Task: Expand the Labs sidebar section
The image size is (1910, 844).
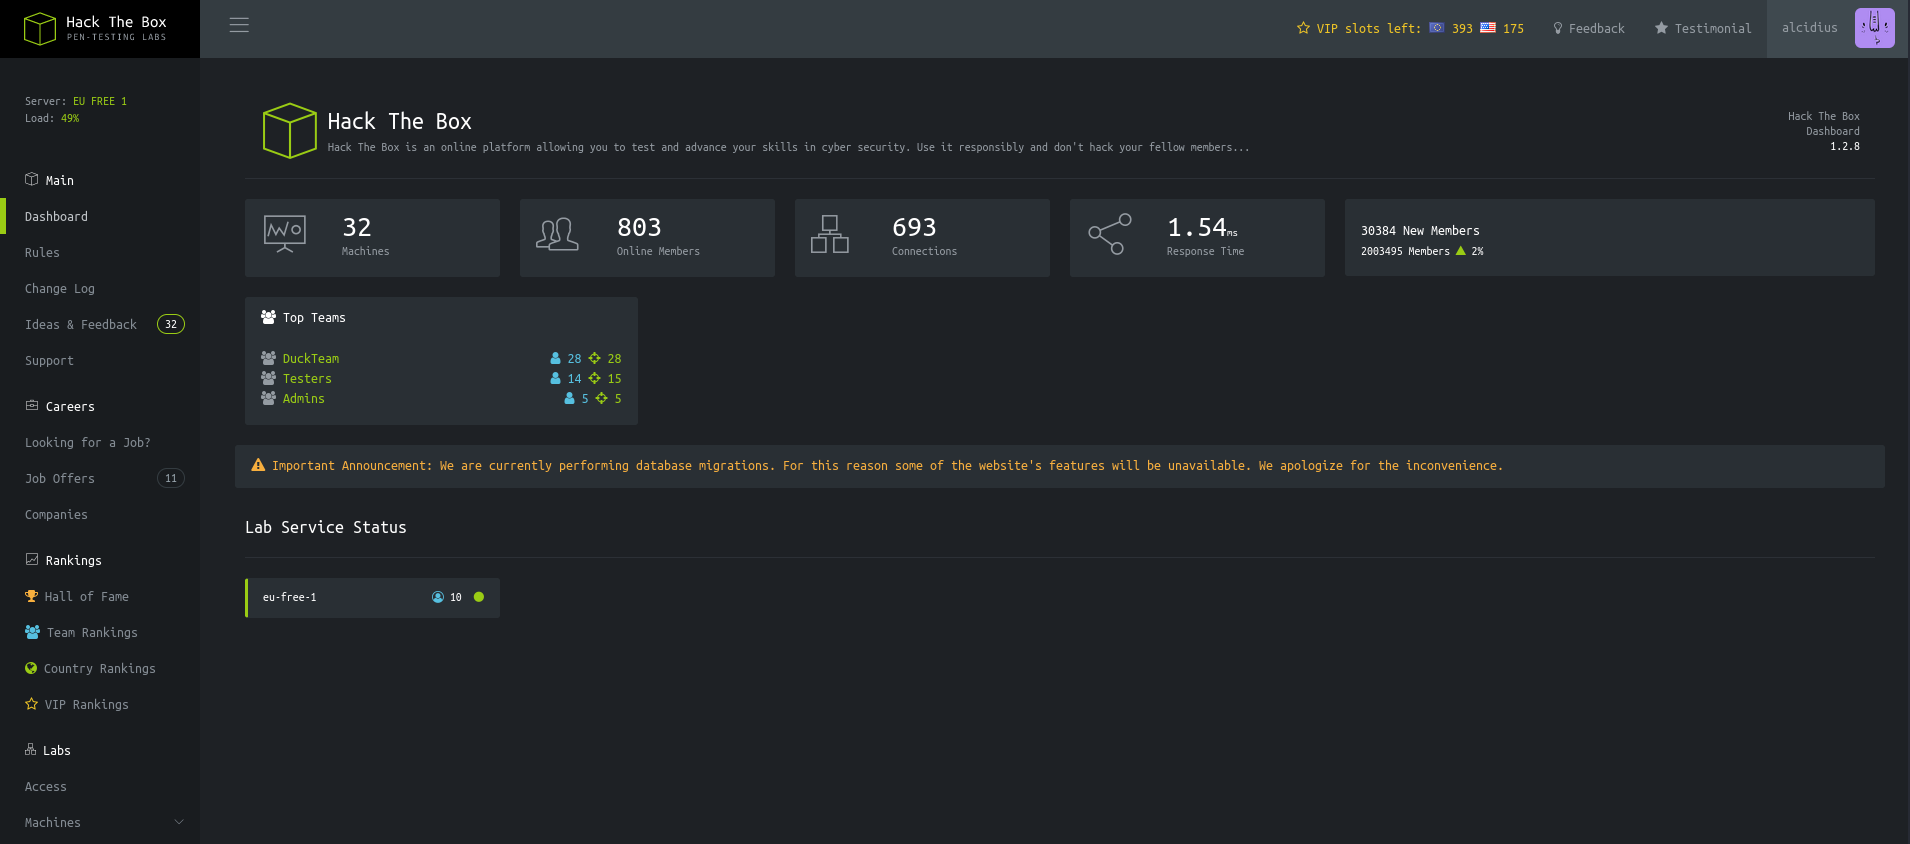Action: tap(56, 750)
